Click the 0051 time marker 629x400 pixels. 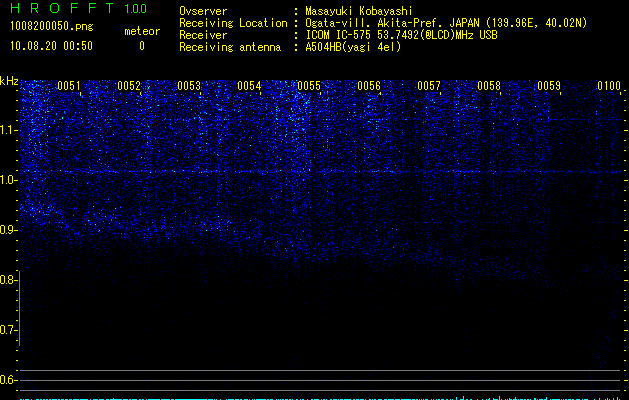[69, 86]
